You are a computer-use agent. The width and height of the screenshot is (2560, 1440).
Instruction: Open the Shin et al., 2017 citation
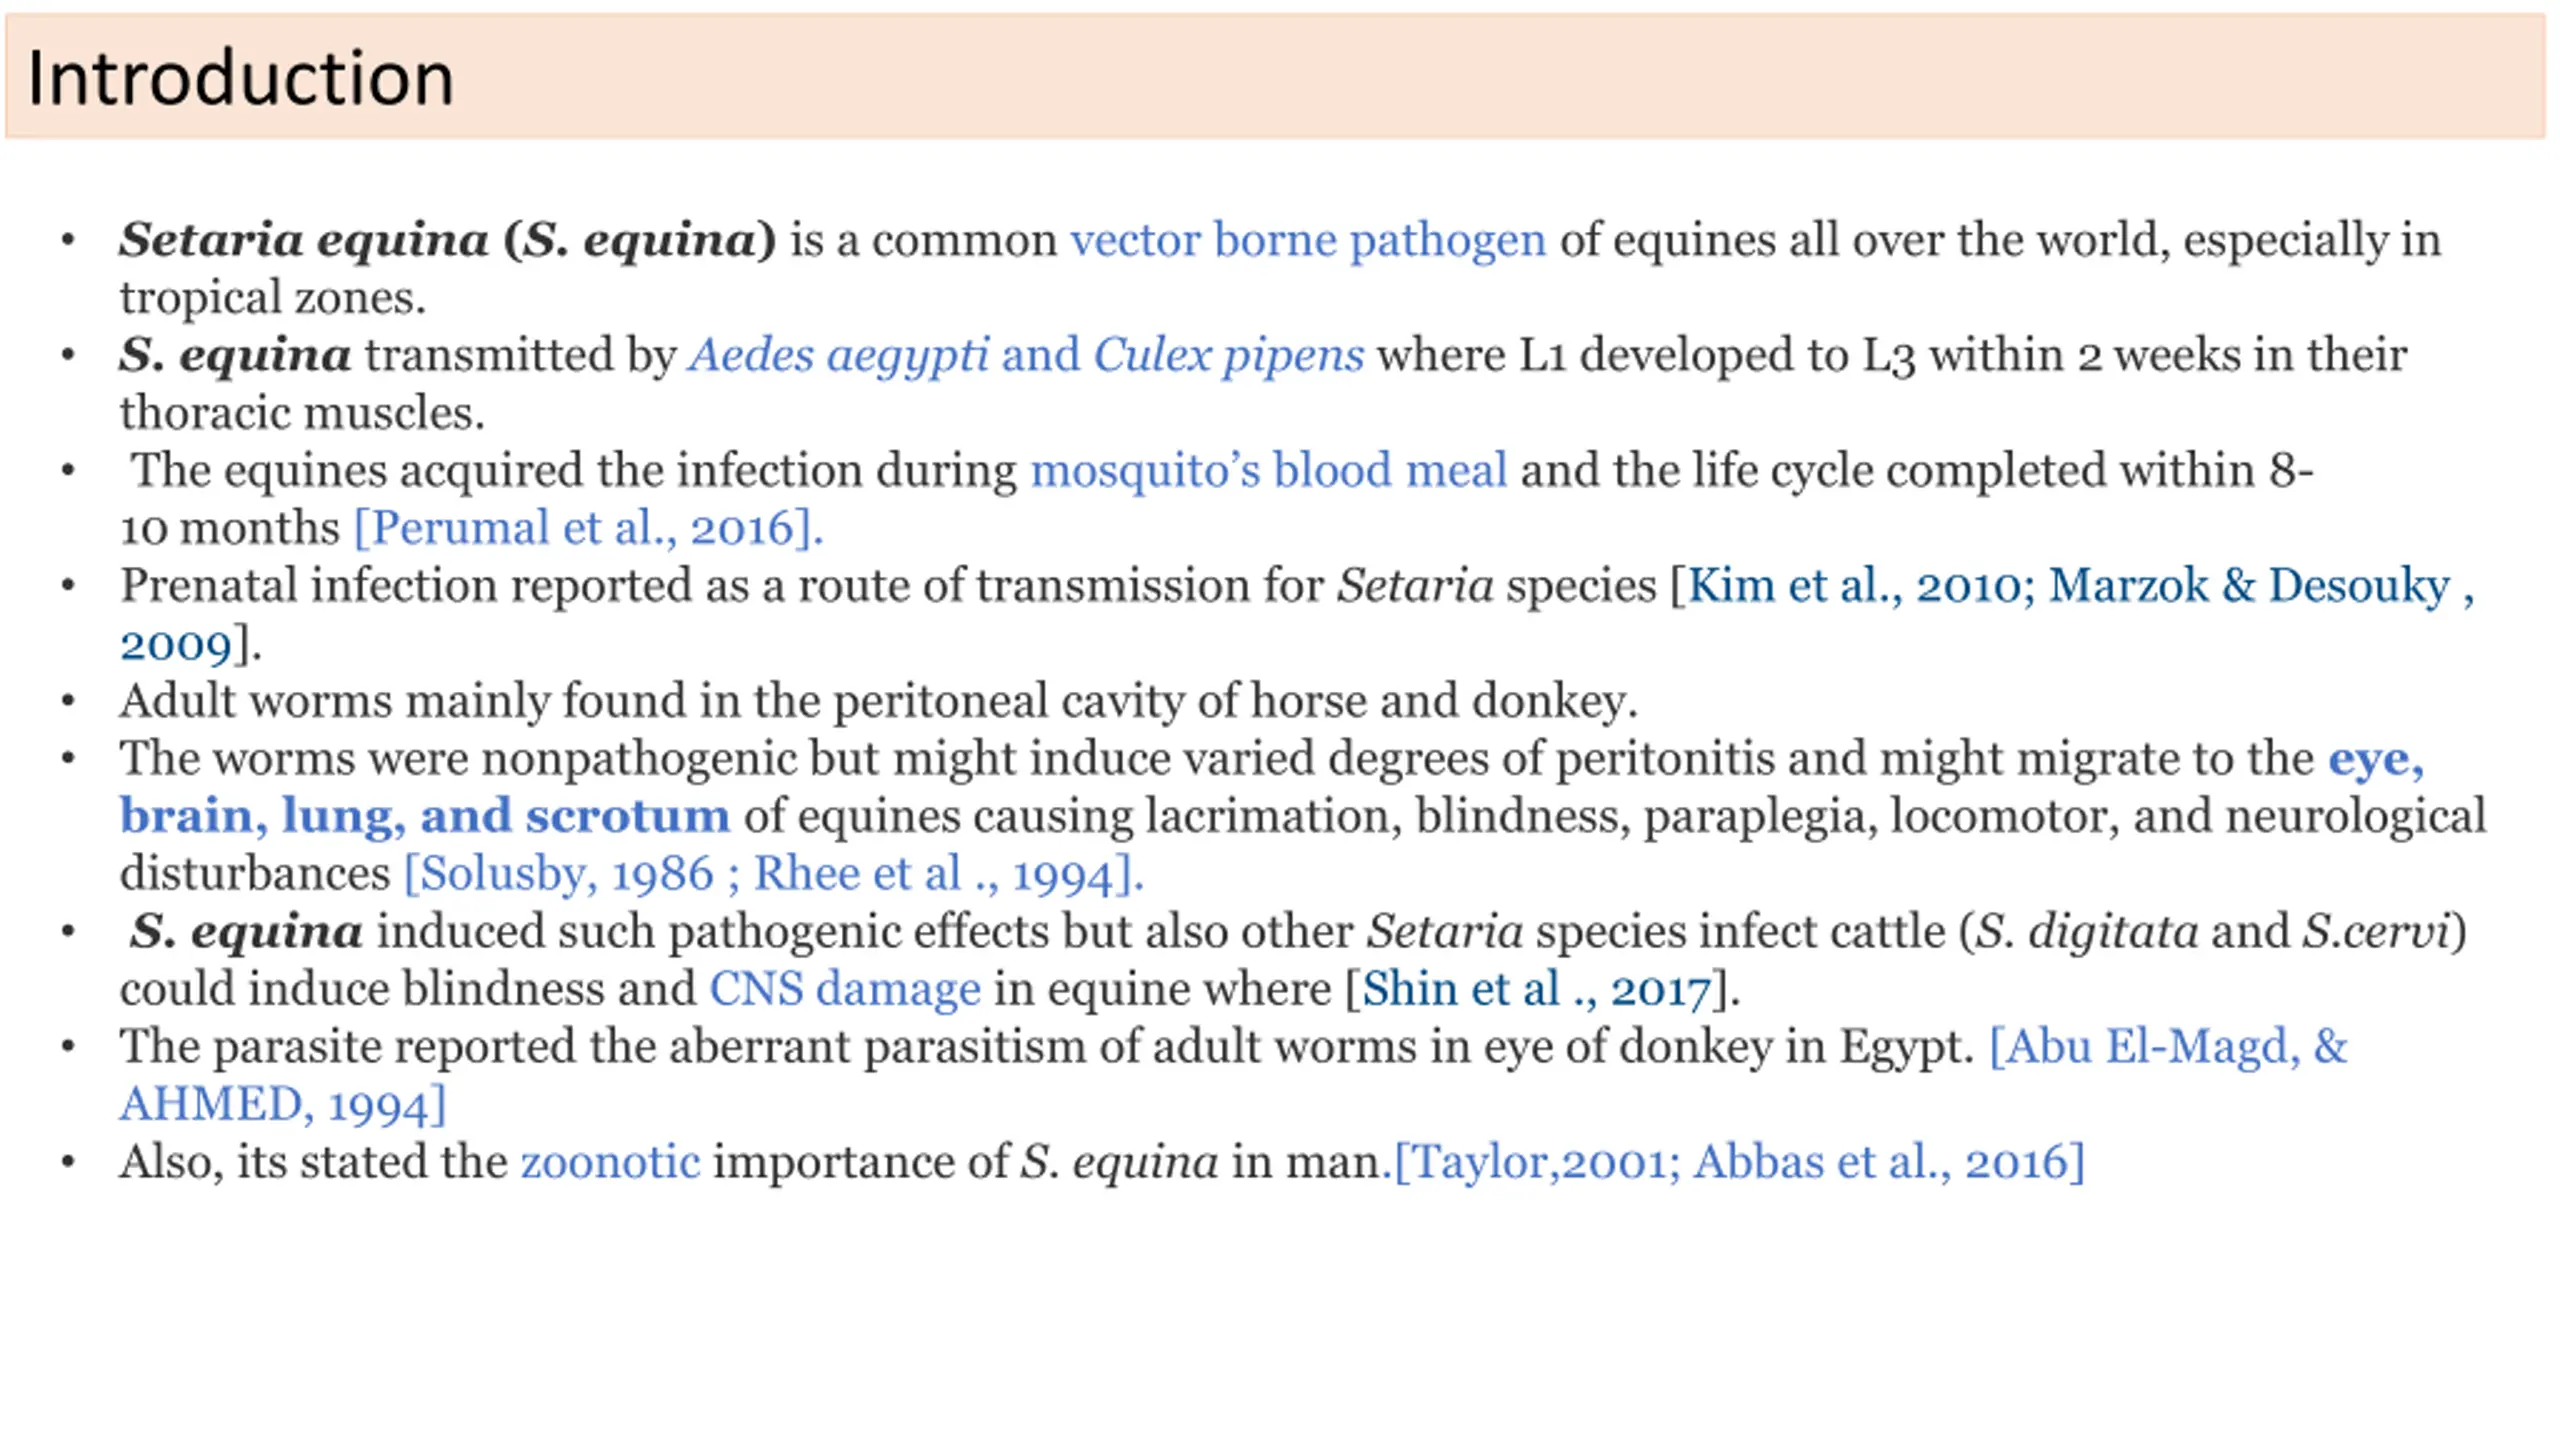1537,990
